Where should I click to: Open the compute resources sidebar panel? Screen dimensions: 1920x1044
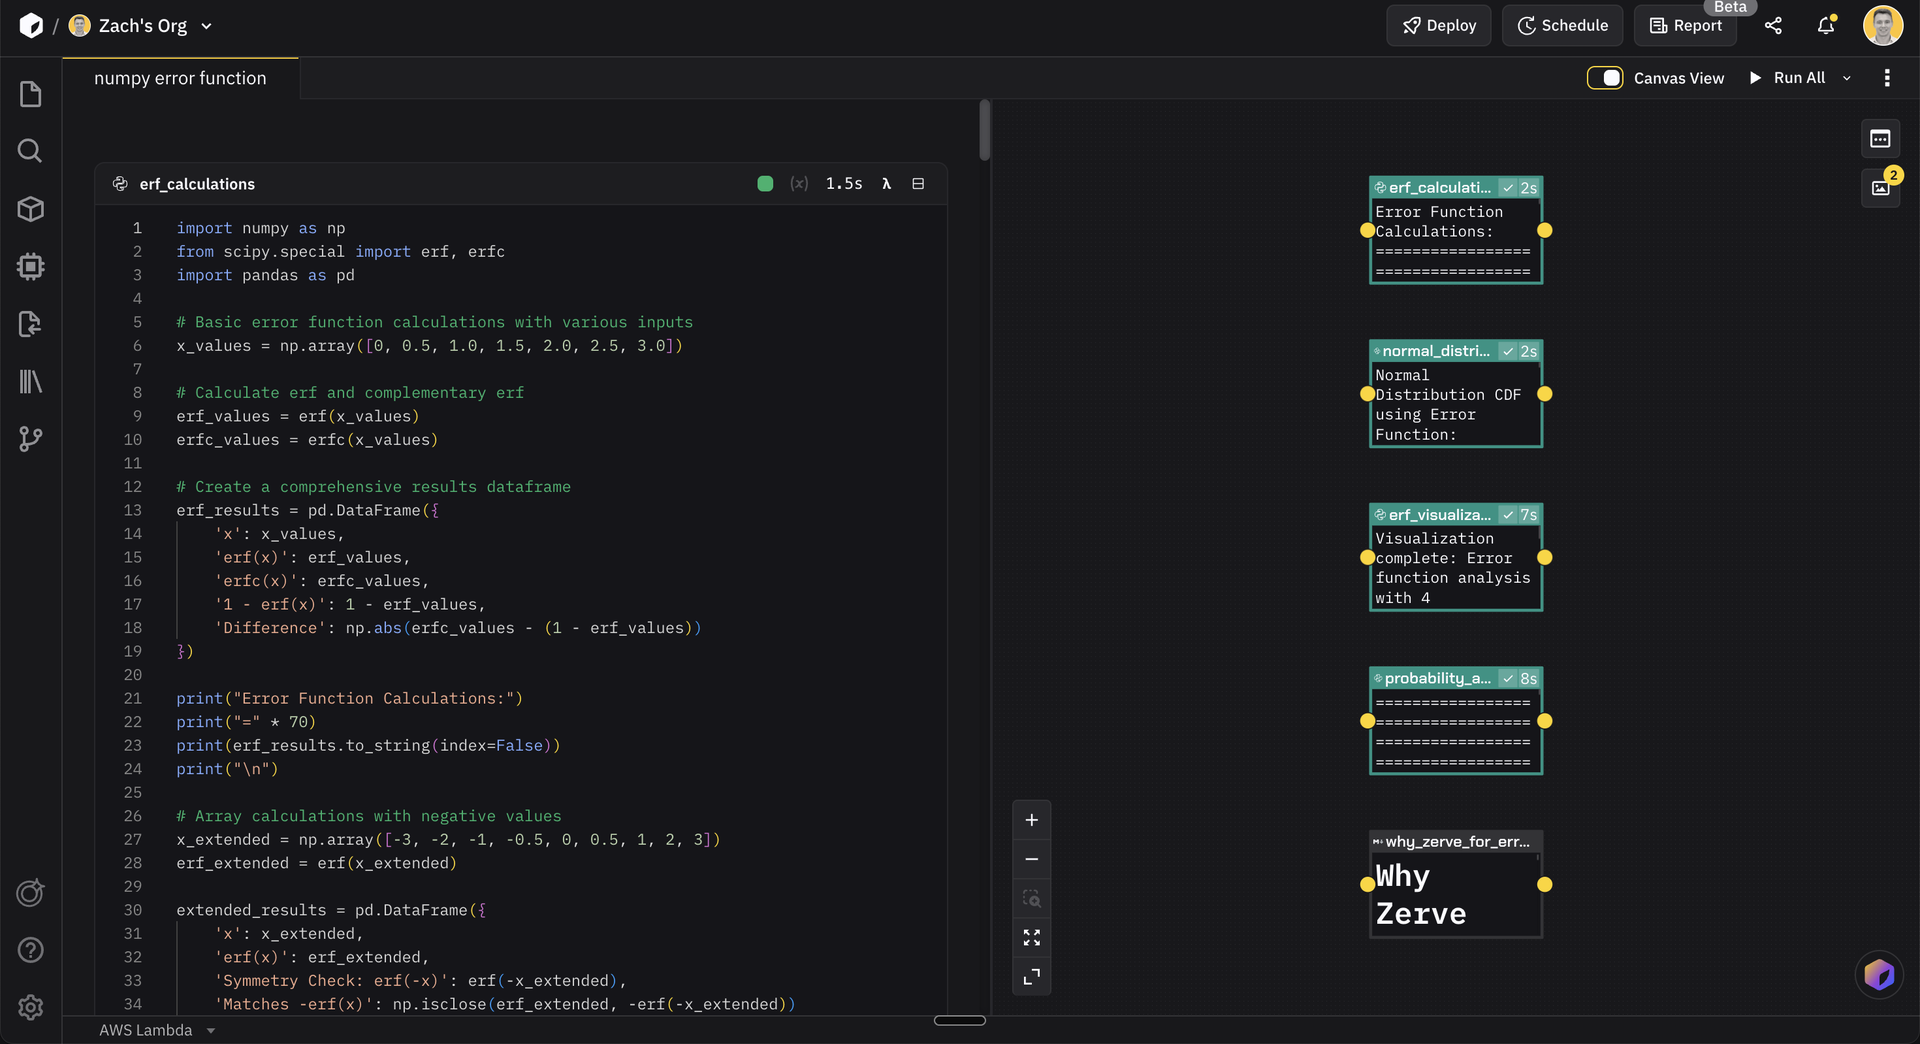tap(30, 267)
